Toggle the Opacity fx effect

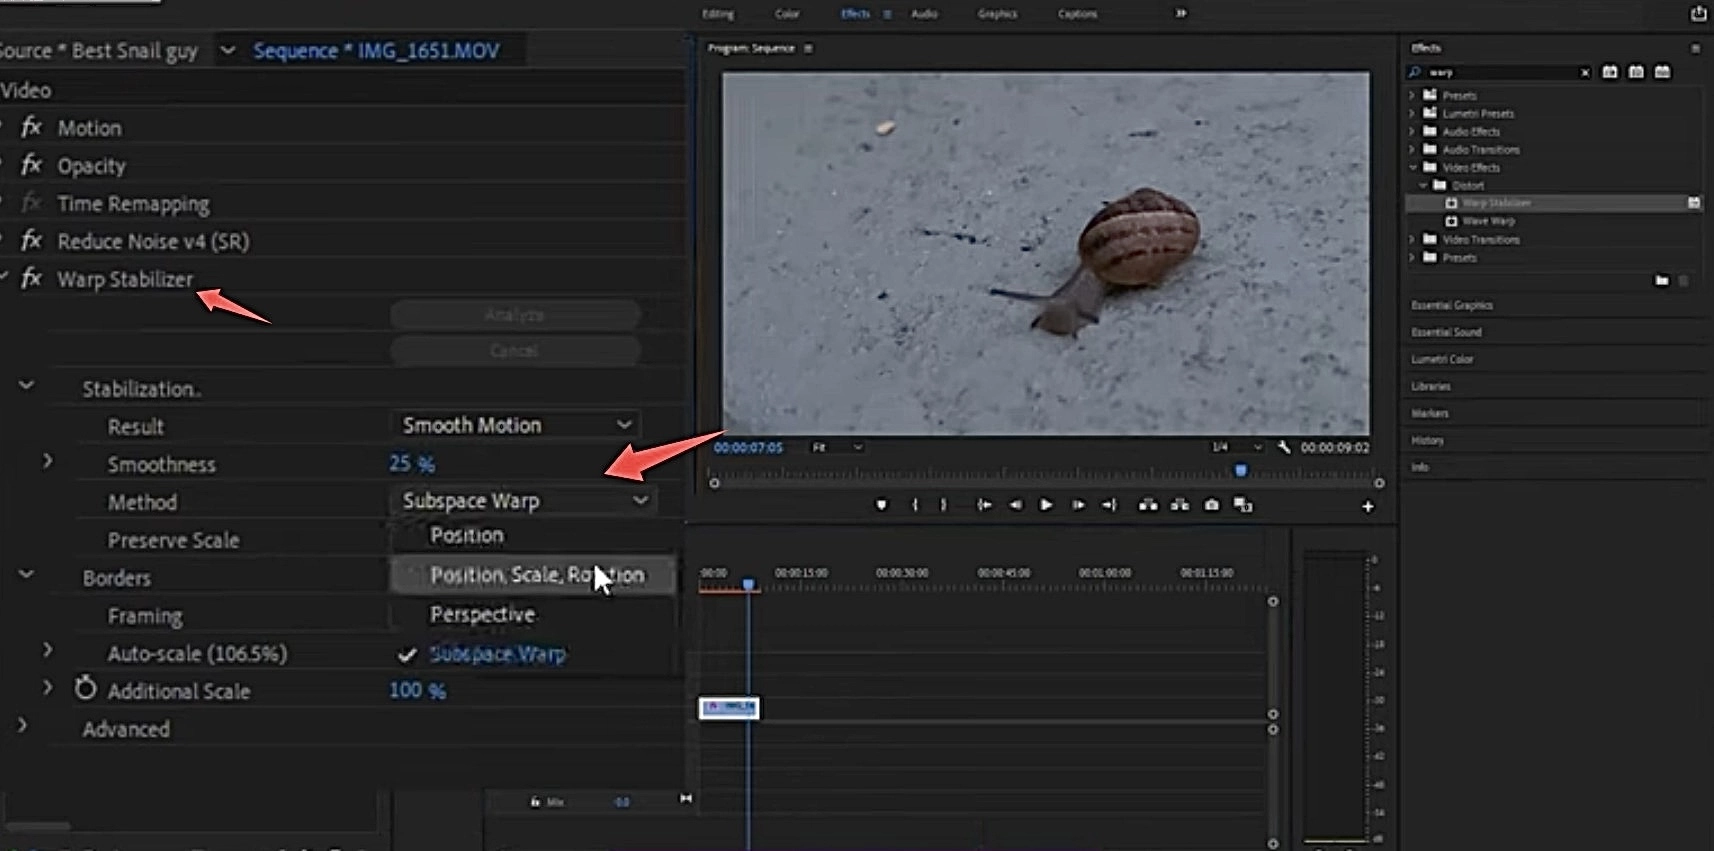point(32,165)
